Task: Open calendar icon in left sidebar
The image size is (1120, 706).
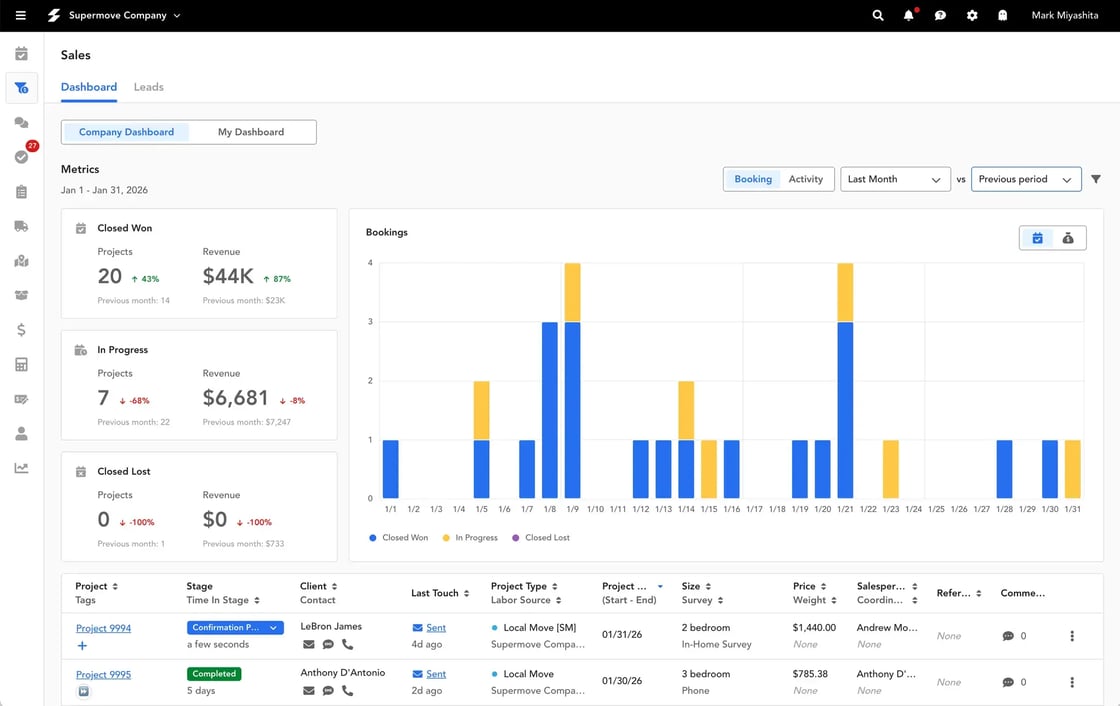Action: tap(21, 54)
